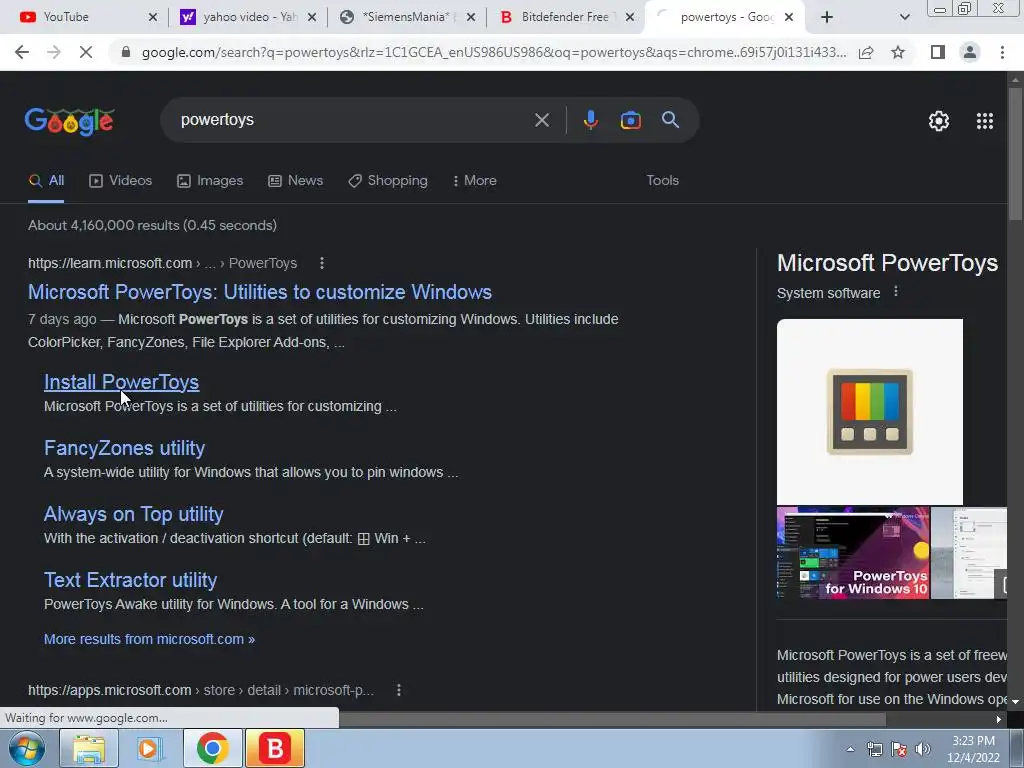
Task: Expand the More search filters menu
Action: tap(475, 181)
